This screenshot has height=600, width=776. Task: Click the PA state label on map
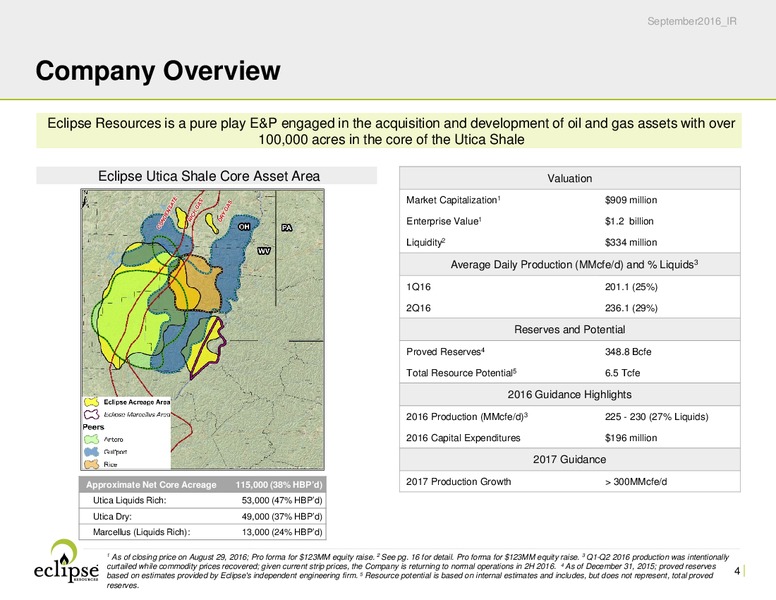[x=287, y=228]
